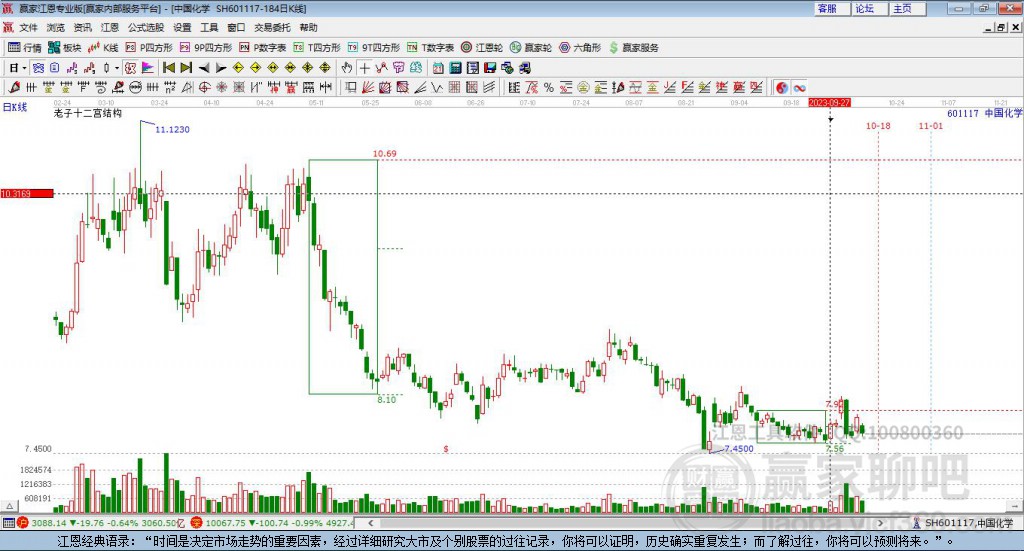The image size is (1024, 551).
Task: Open the 交易委托 menu
Action: tap(272, 27)
